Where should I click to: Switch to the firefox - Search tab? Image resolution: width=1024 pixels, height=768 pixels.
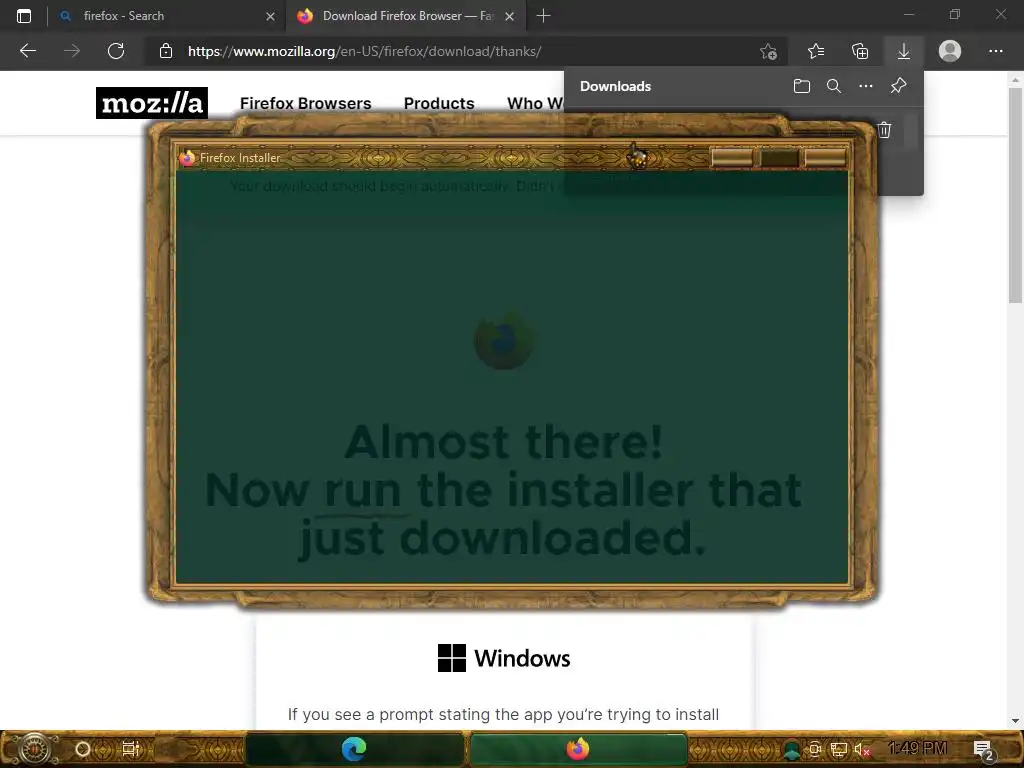pyautogui.click(x=167, y=16)
